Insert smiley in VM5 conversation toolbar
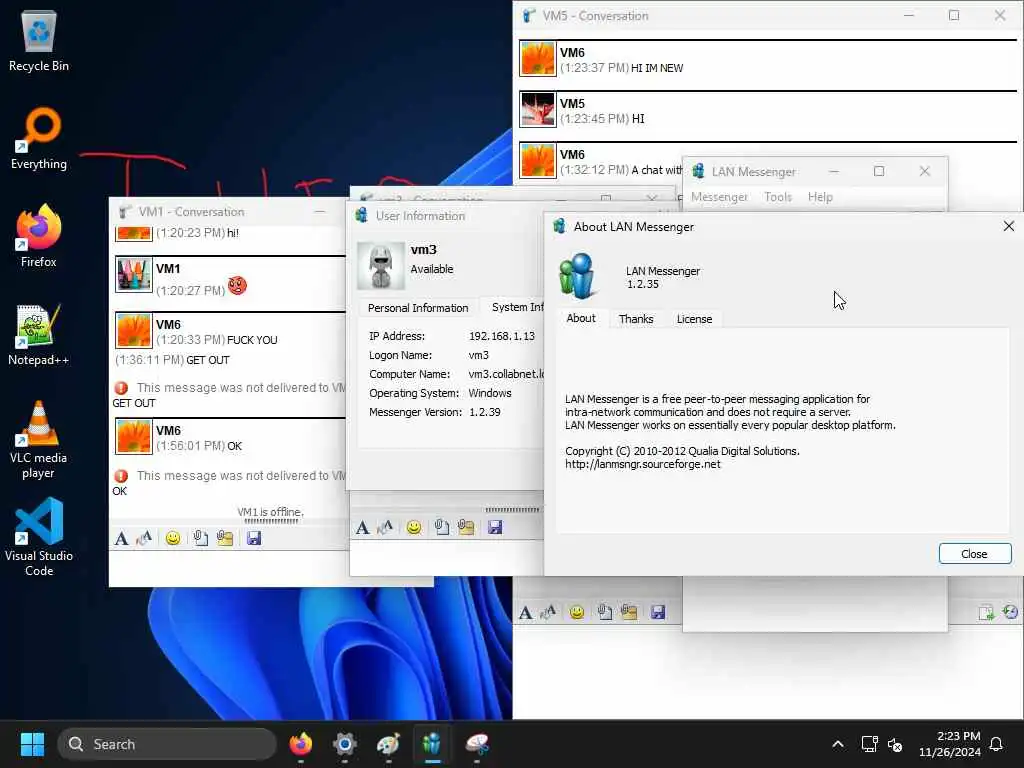 click(577, 613)
